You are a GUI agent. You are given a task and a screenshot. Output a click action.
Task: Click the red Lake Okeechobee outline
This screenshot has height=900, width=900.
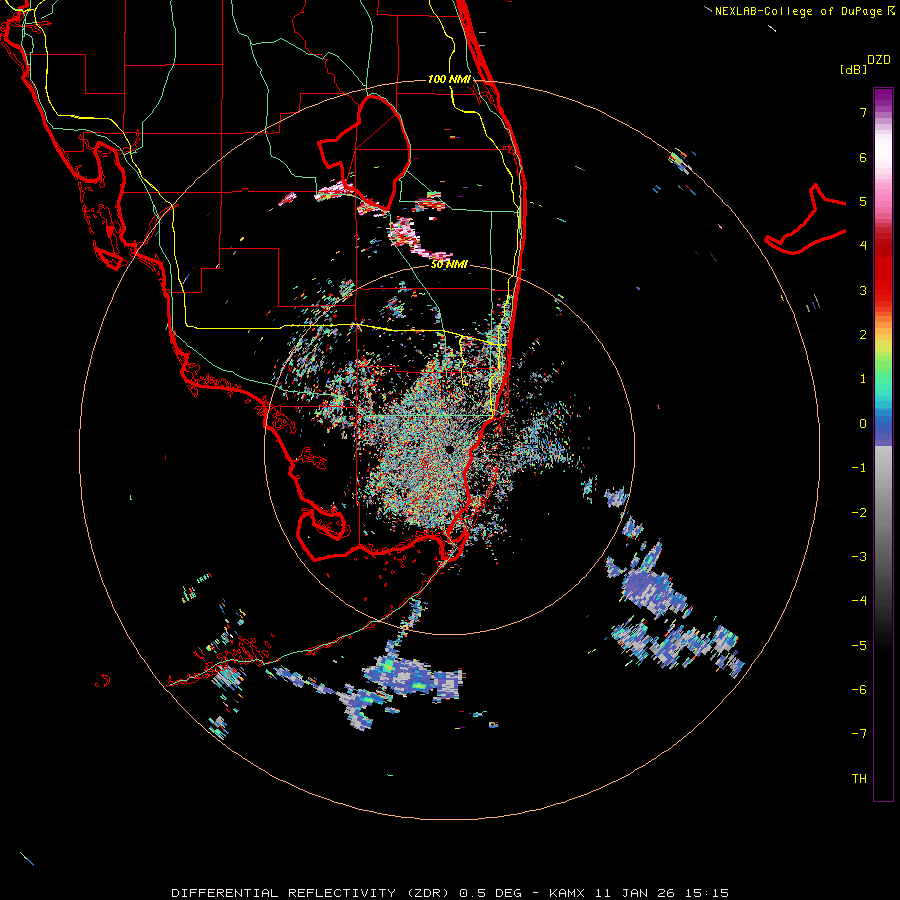pos(364,155)
